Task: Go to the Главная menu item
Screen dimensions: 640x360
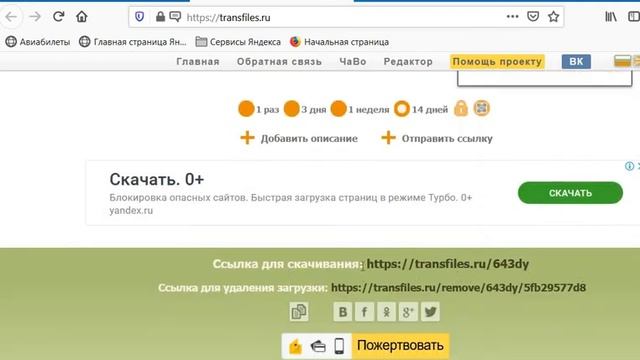Action: pyautogui.click(x=198, y=62)
